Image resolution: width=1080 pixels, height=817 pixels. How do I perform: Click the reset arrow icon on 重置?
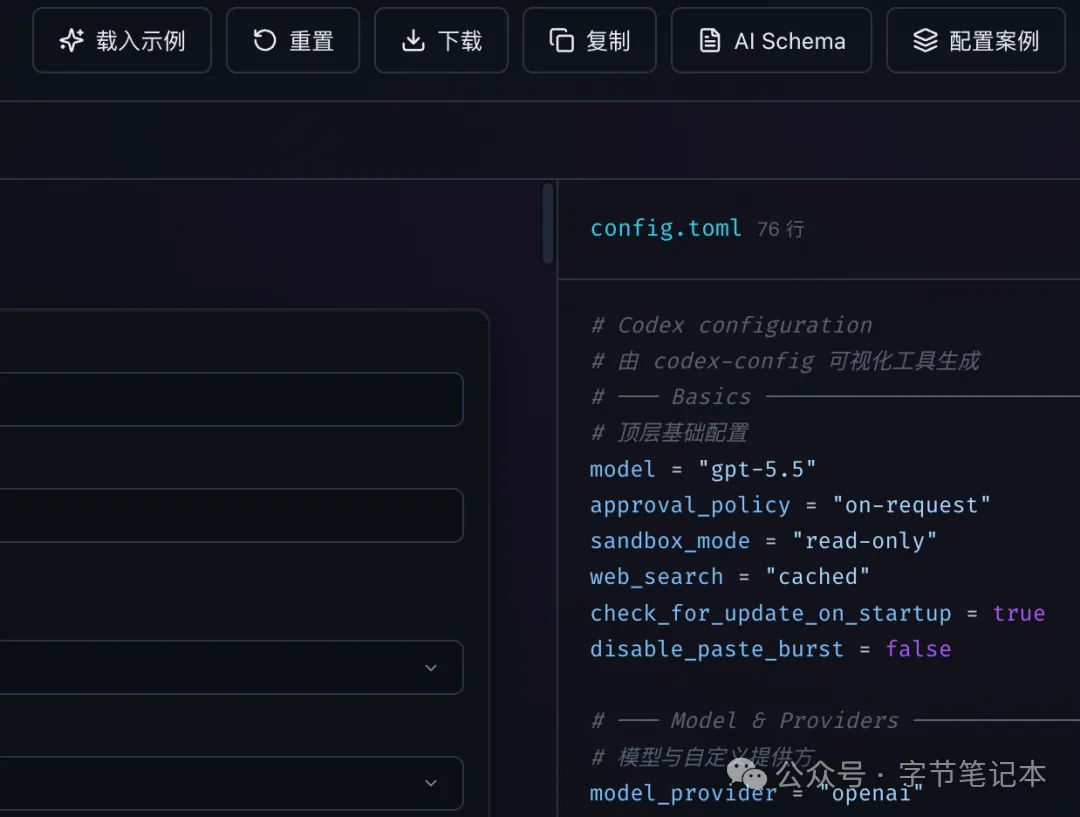click(x=264, y=41)
